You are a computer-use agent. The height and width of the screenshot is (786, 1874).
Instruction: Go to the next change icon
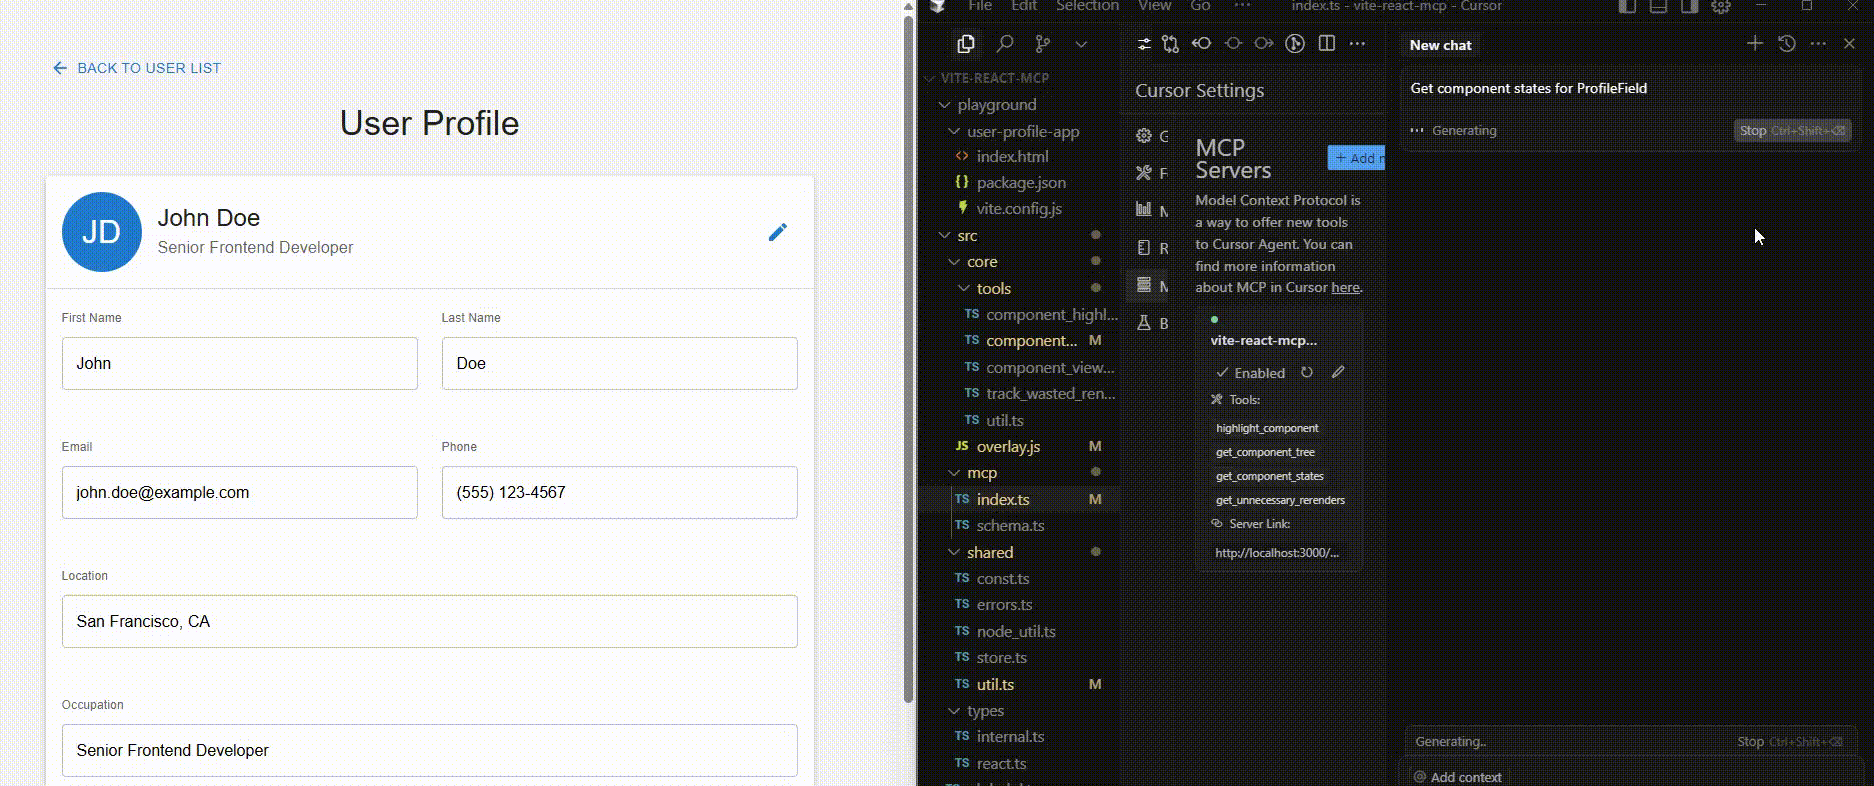[x=1264, y=44]
